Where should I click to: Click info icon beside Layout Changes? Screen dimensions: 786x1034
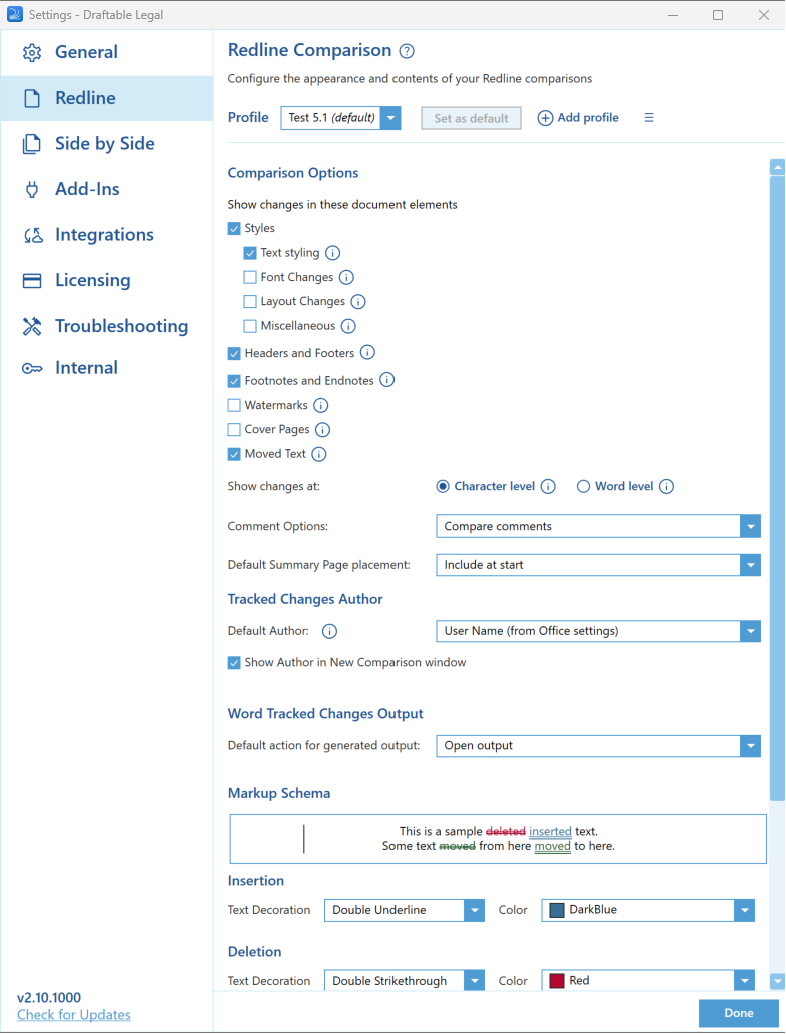pyautogui.click(x=358, y=301)
